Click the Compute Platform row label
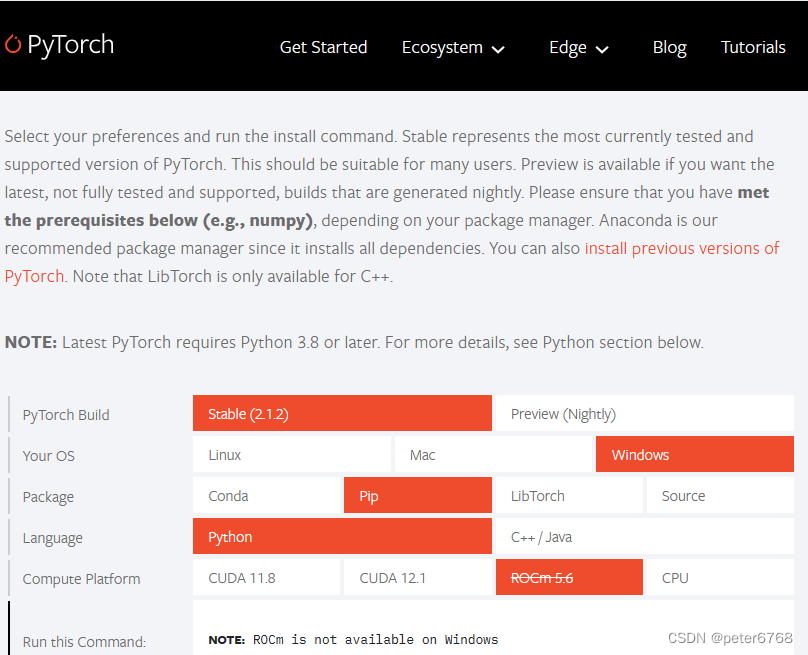The width and height of the screenshot is (808, 655). (x=81, y=579)
